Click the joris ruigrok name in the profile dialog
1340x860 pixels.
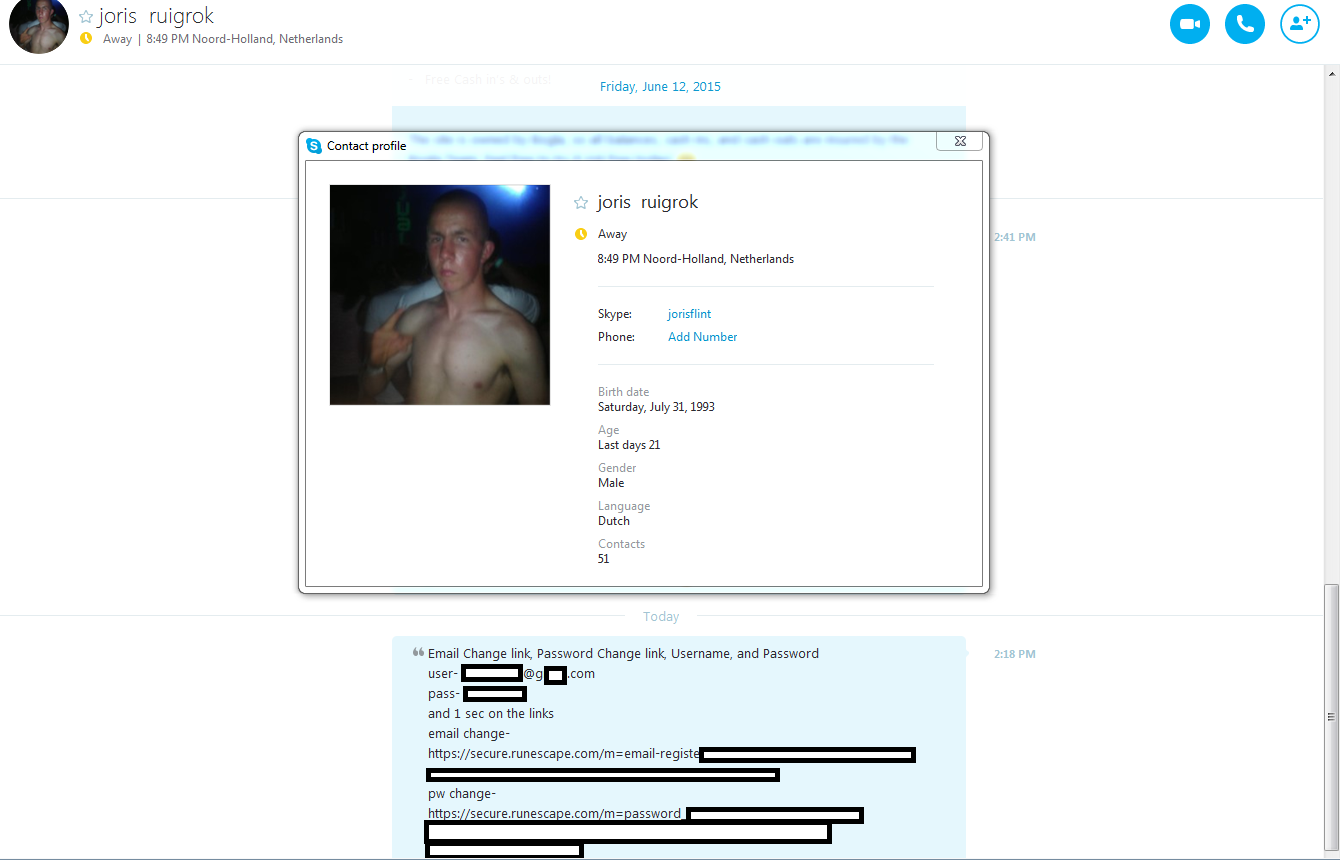(x=648, y=202)
